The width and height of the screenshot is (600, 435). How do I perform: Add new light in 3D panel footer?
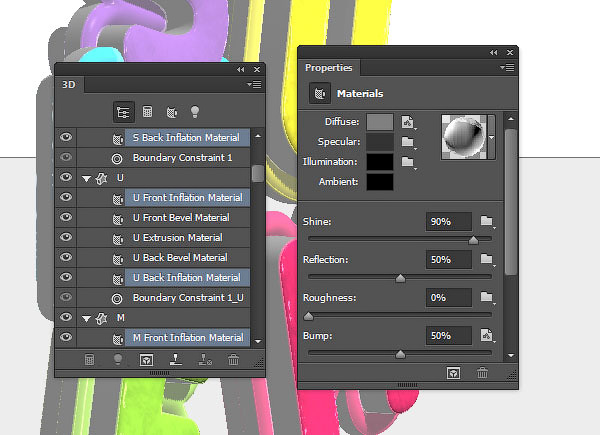(x=118, y=360)
